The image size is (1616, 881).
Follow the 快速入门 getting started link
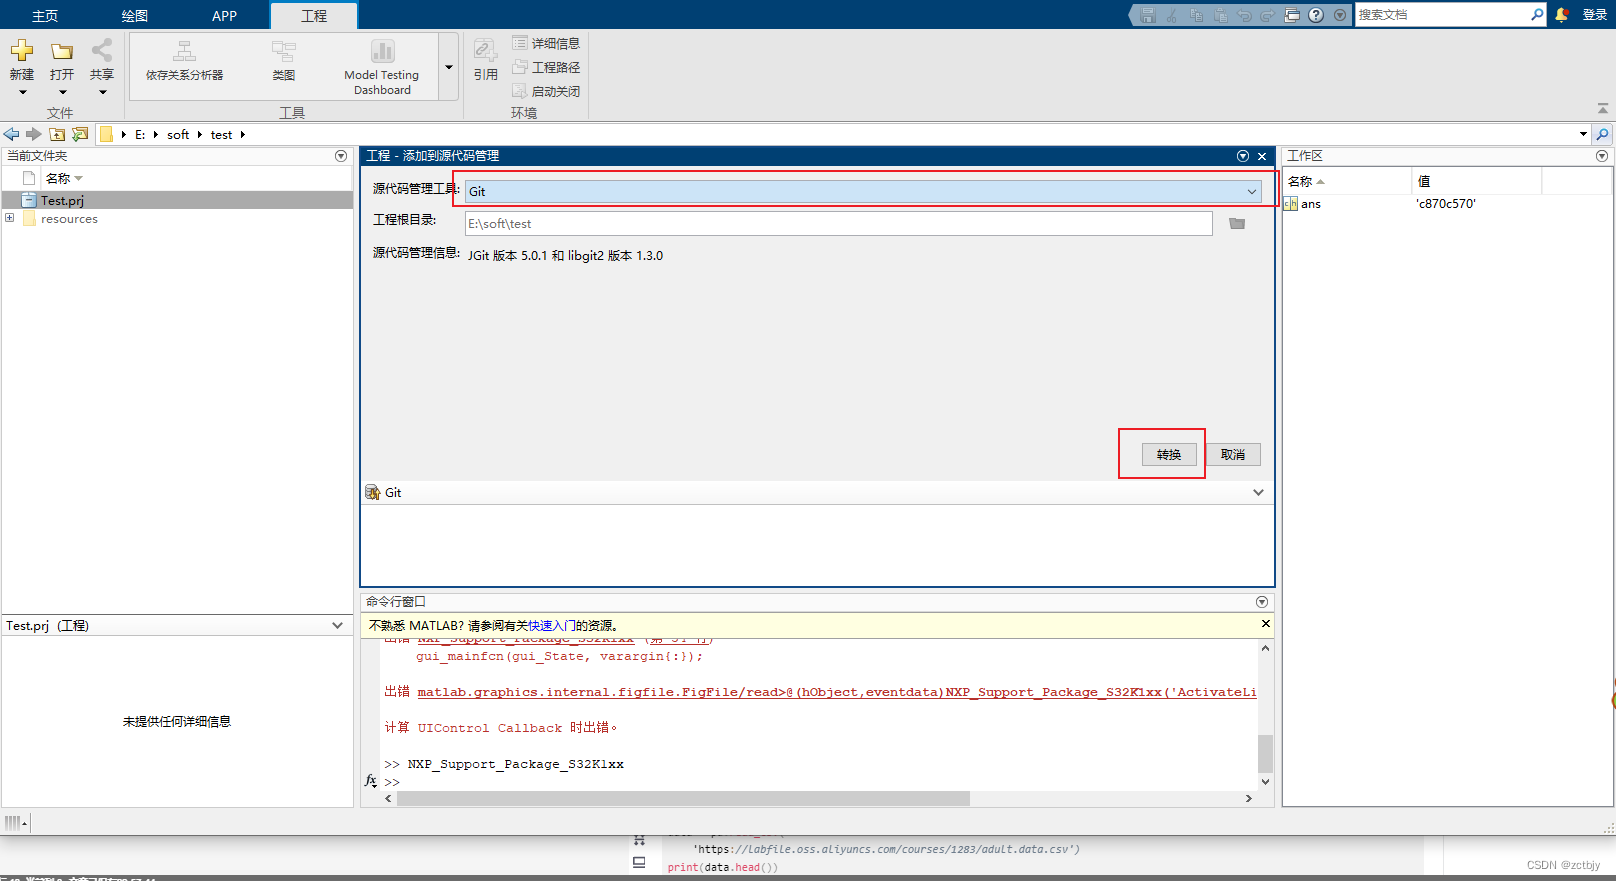point(552,625)
